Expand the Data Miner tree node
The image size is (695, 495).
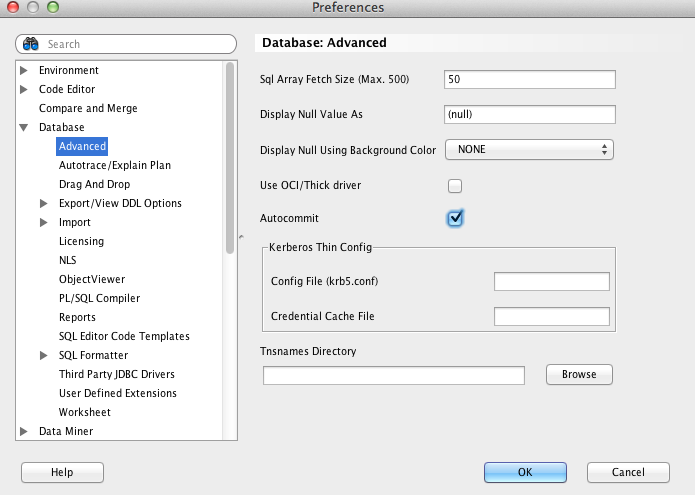(24, 432)
